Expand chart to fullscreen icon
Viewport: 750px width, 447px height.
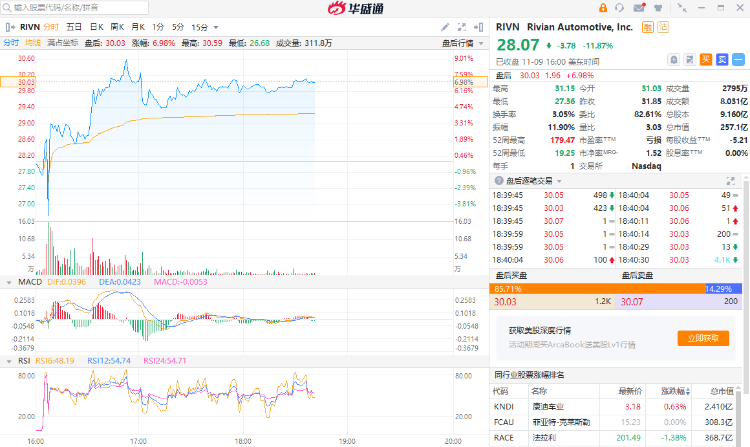462,27
